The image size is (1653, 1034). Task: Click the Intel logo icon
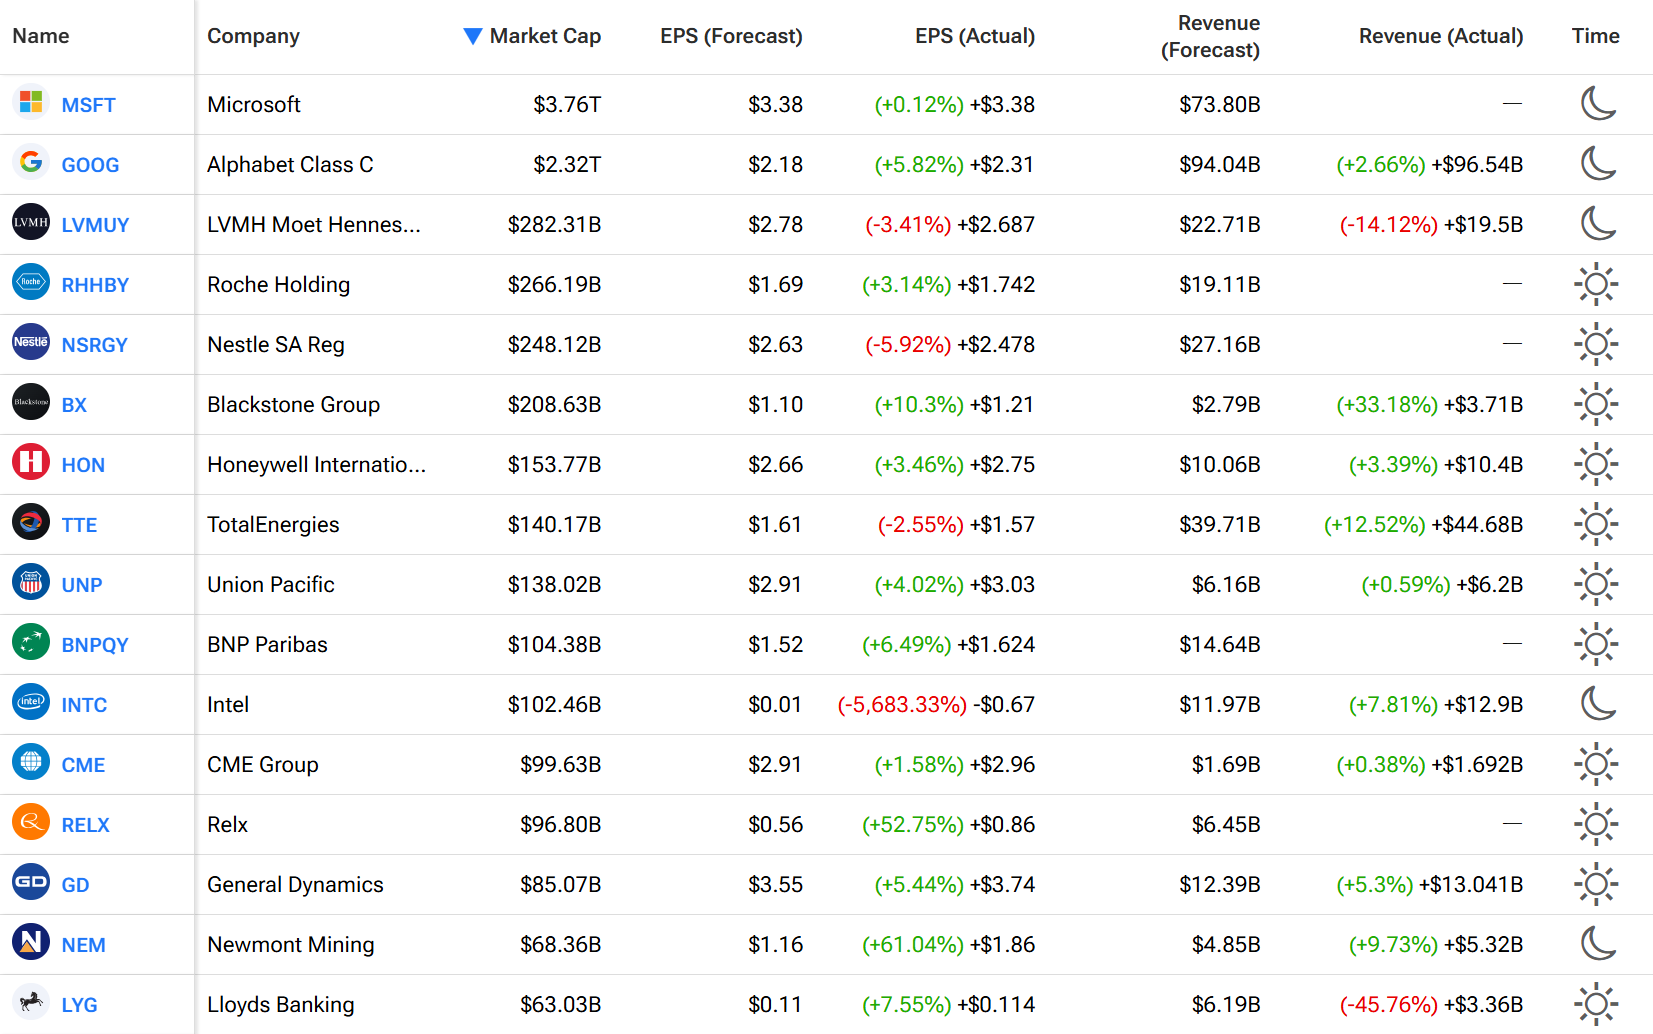pyautogui.click(x=31, y=702)
